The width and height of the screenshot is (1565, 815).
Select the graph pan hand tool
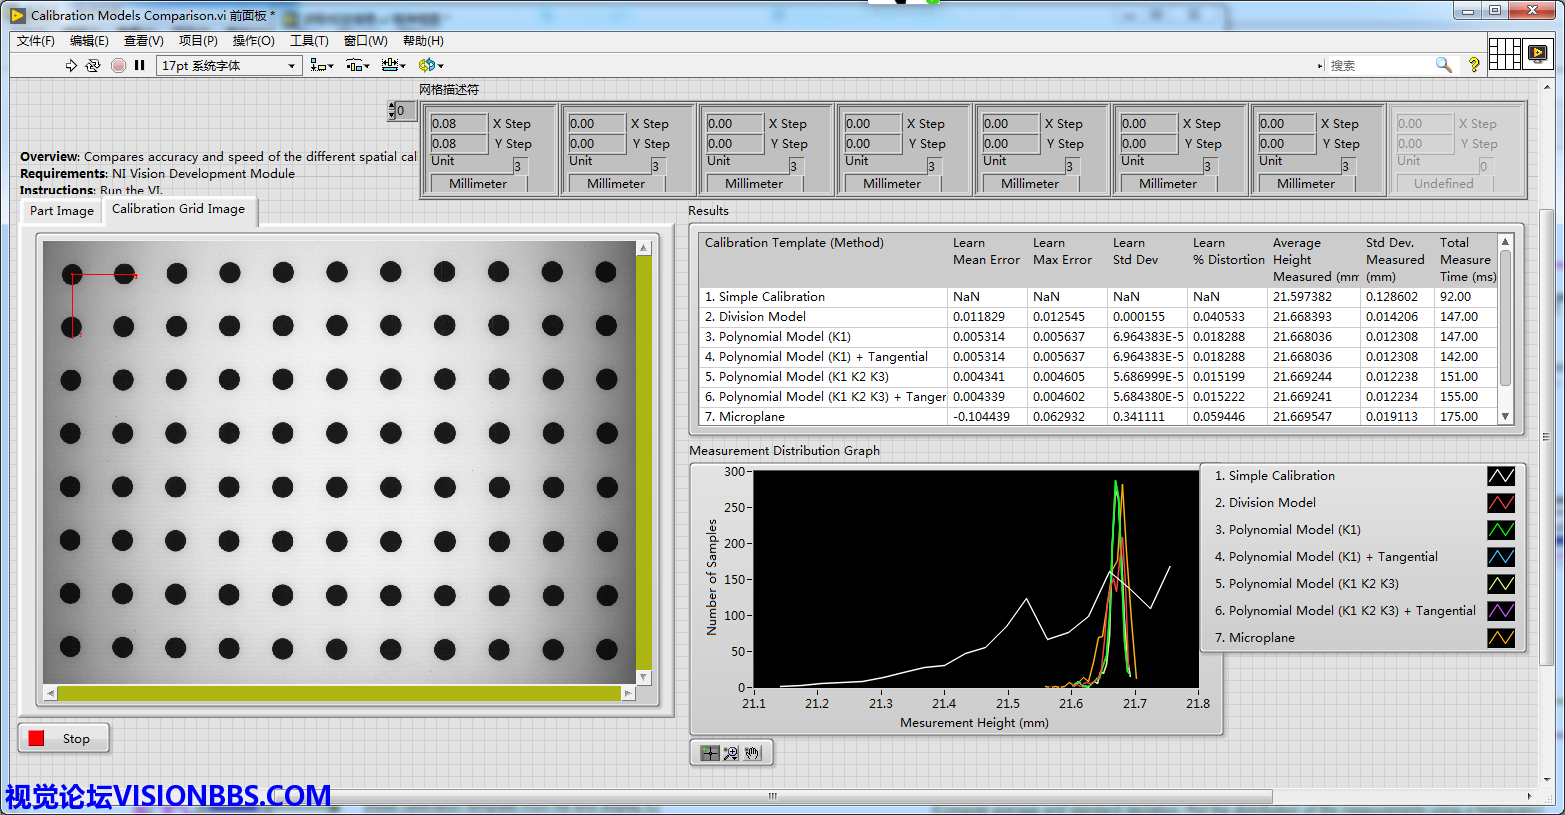753,753
